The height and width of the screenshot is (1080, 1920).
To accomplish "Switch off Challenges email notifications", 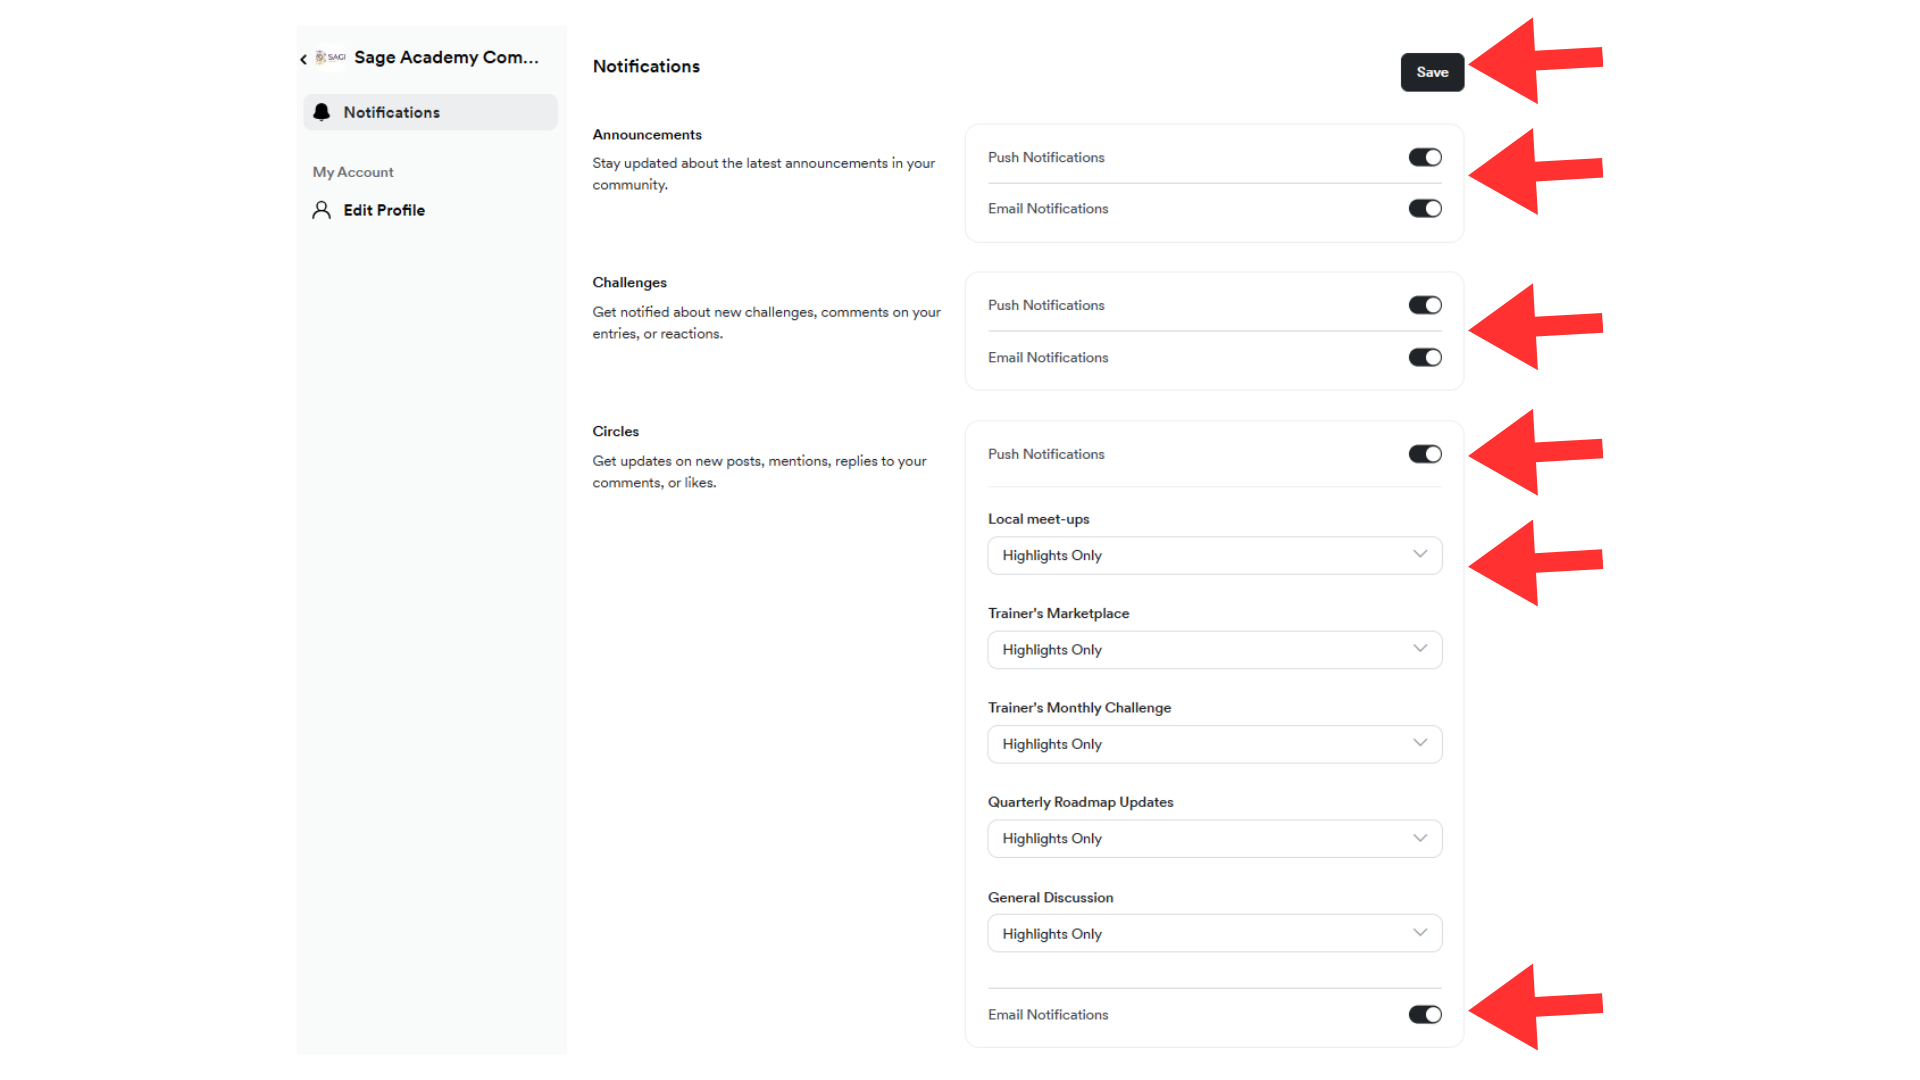I will click(1424, 357).
